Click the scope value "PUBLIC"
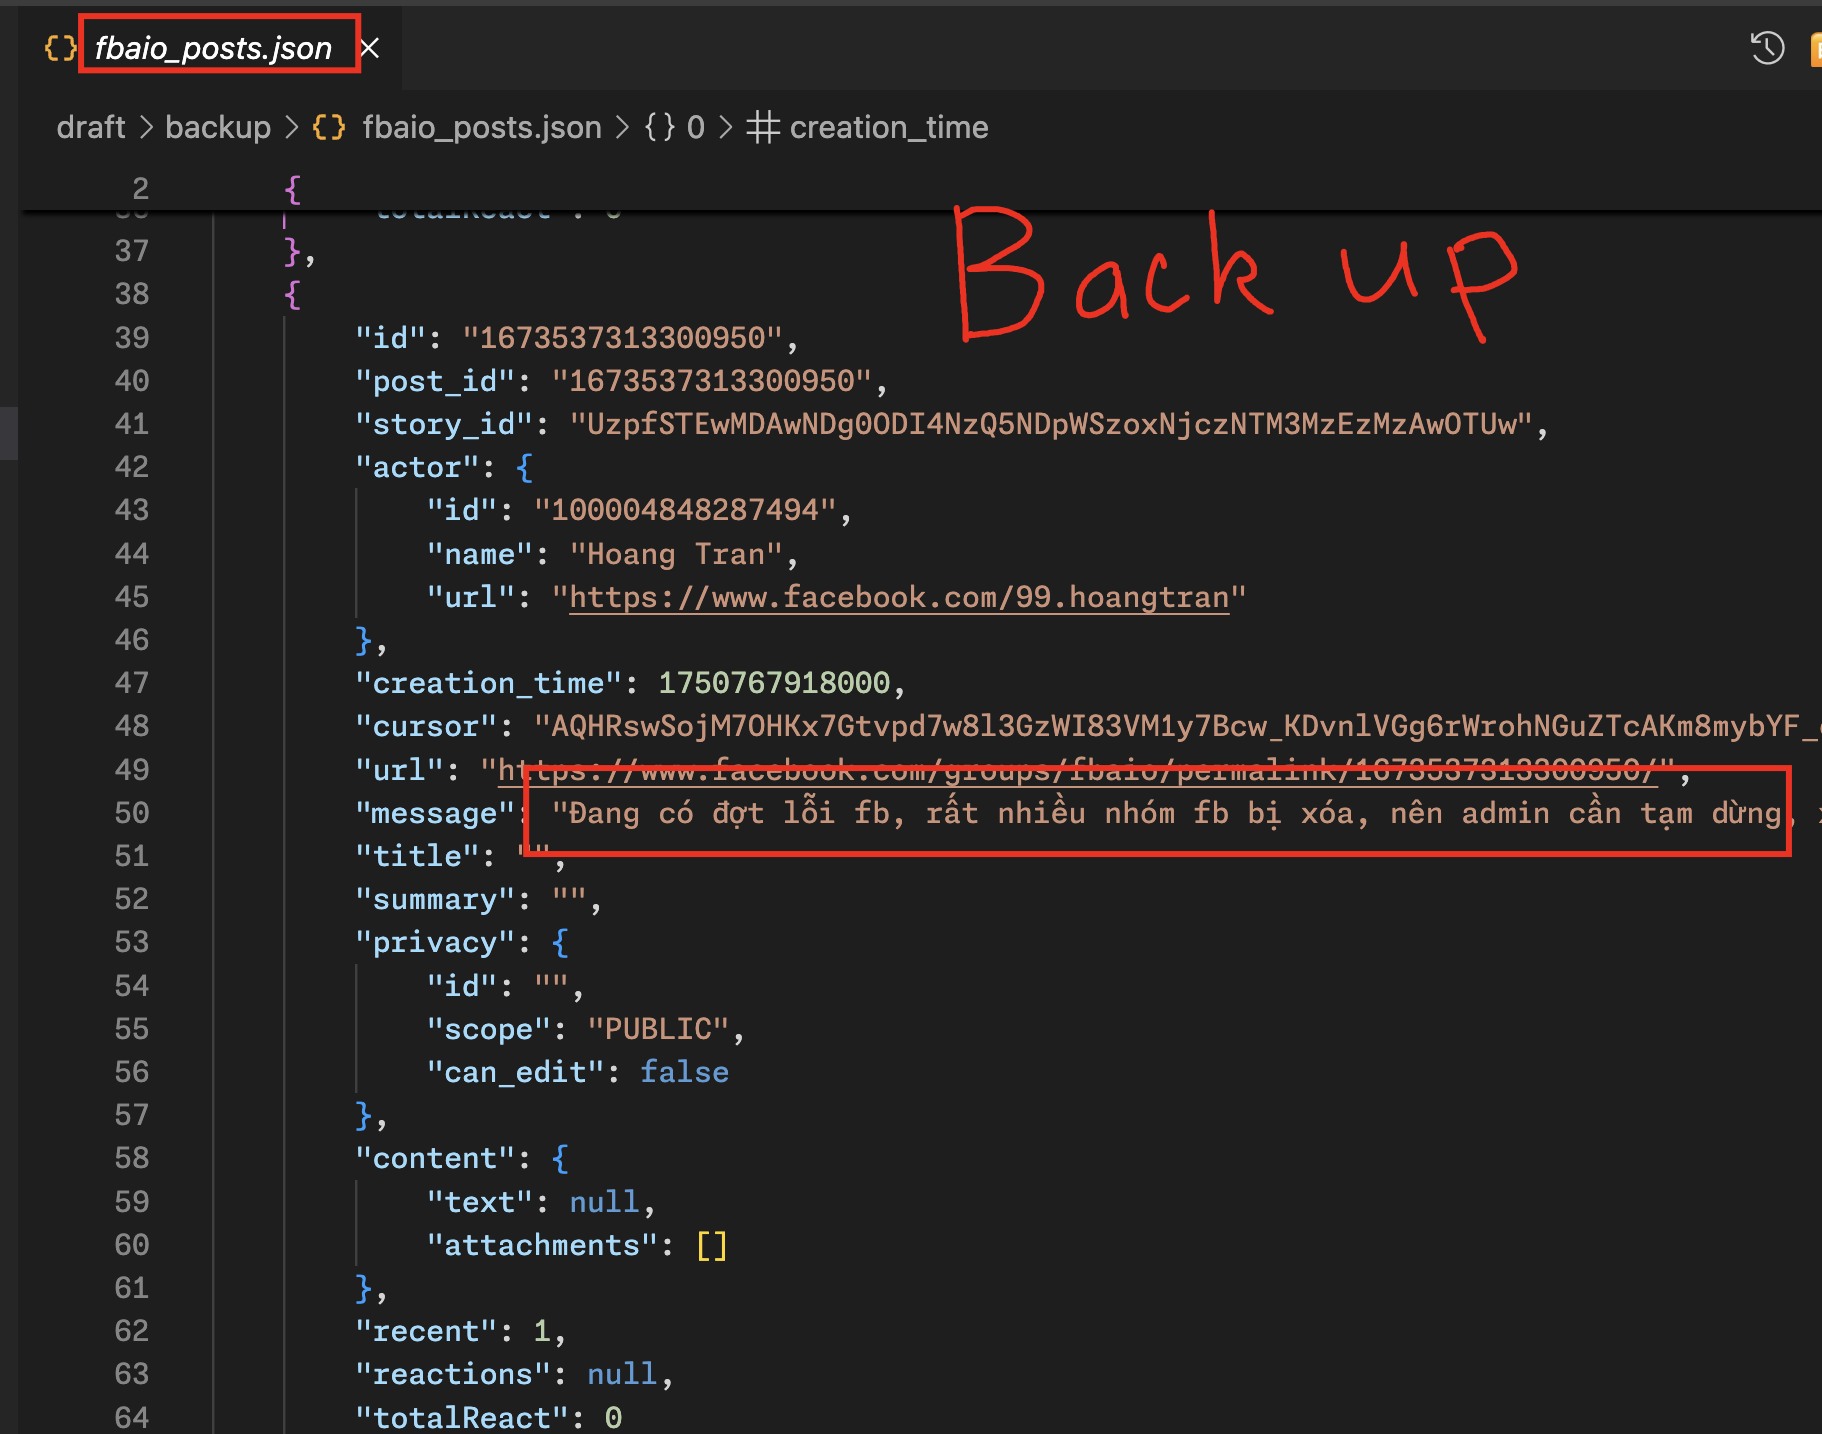Image resolution: width=1822 pixels, height=1434 pixels. tap(659, 1029)
